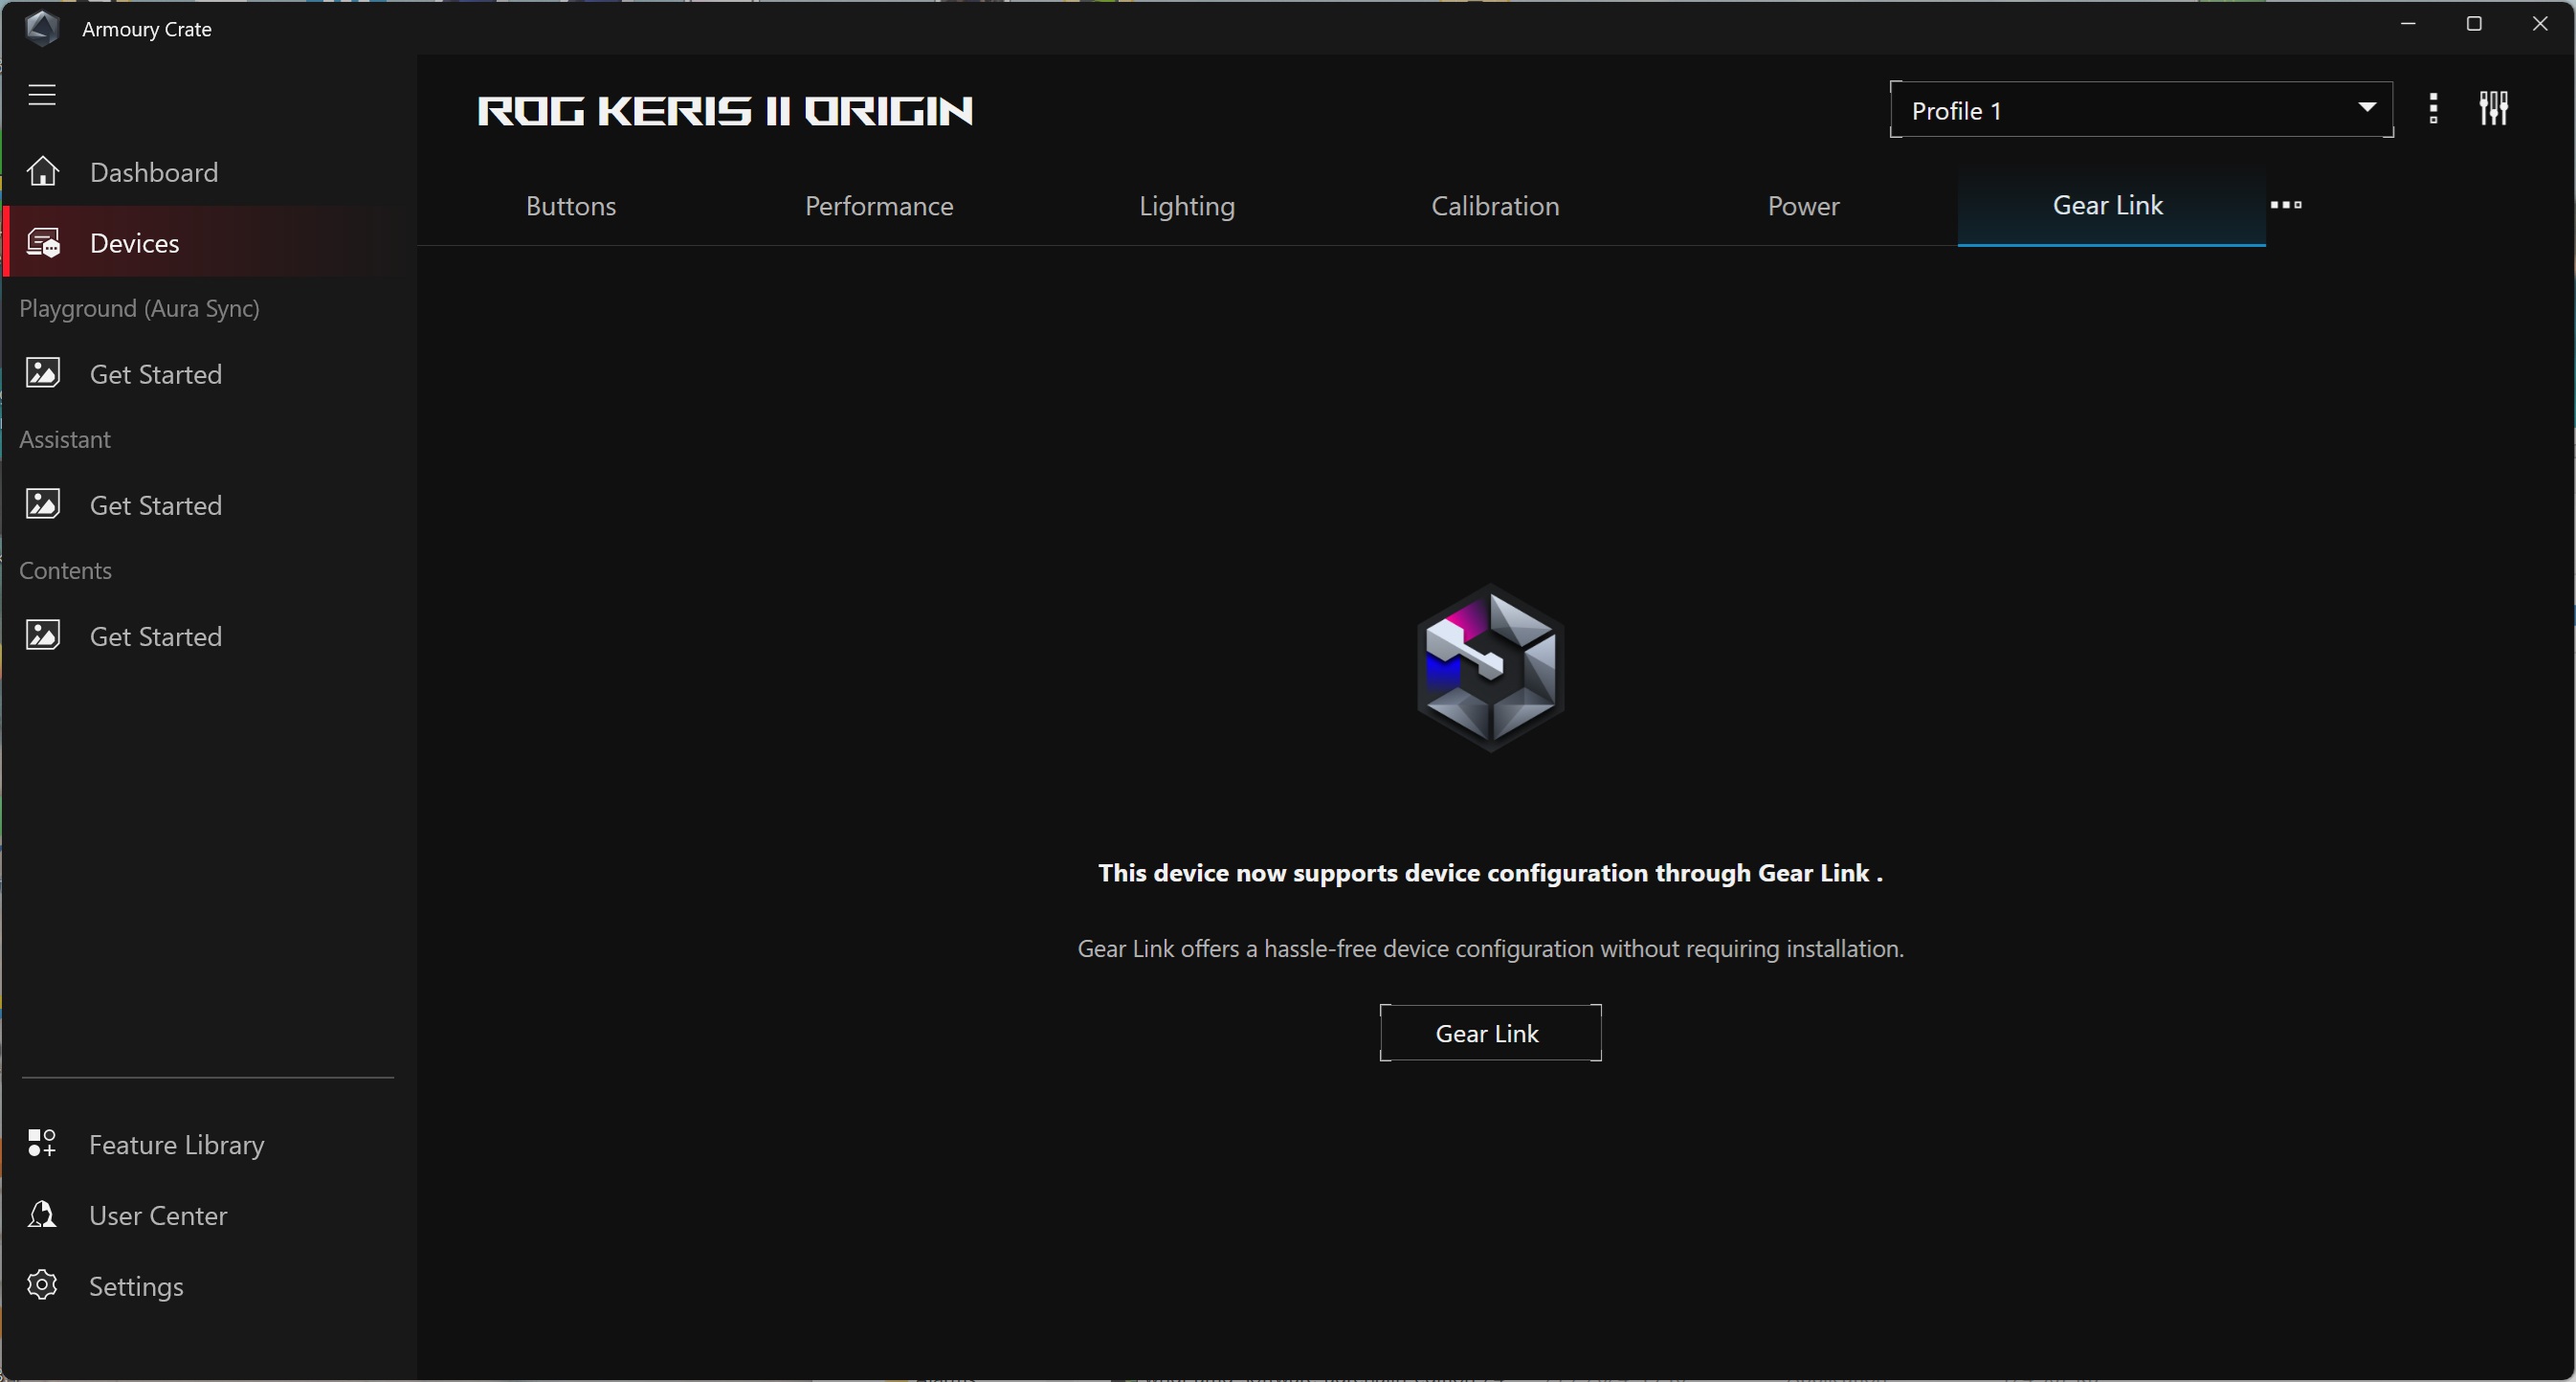Click the image icon under Playground (Aura Sync)
The width and height of the screenshot is (2576, 1382).
[x=43, y=373]
